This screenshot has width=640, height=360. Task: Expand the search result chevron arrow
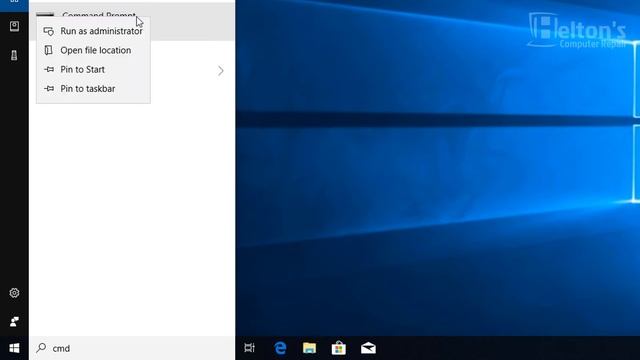click(220, 71)
